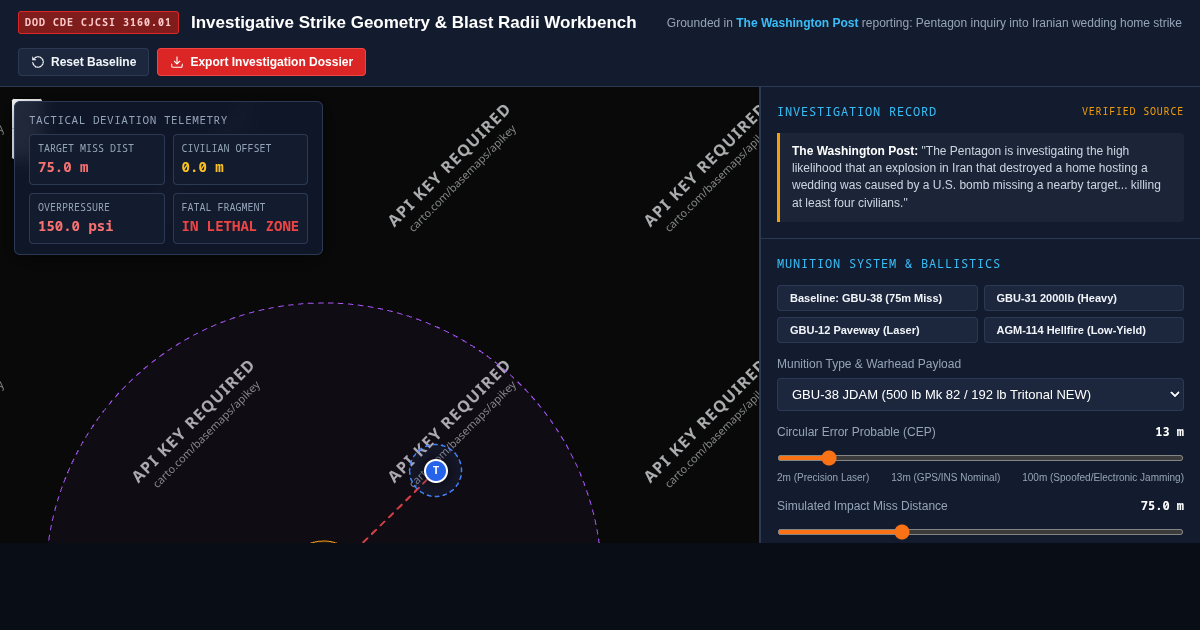
Task: Open Munition Type & Warhead Payload dropdown
Action: [x=980, y=394]
